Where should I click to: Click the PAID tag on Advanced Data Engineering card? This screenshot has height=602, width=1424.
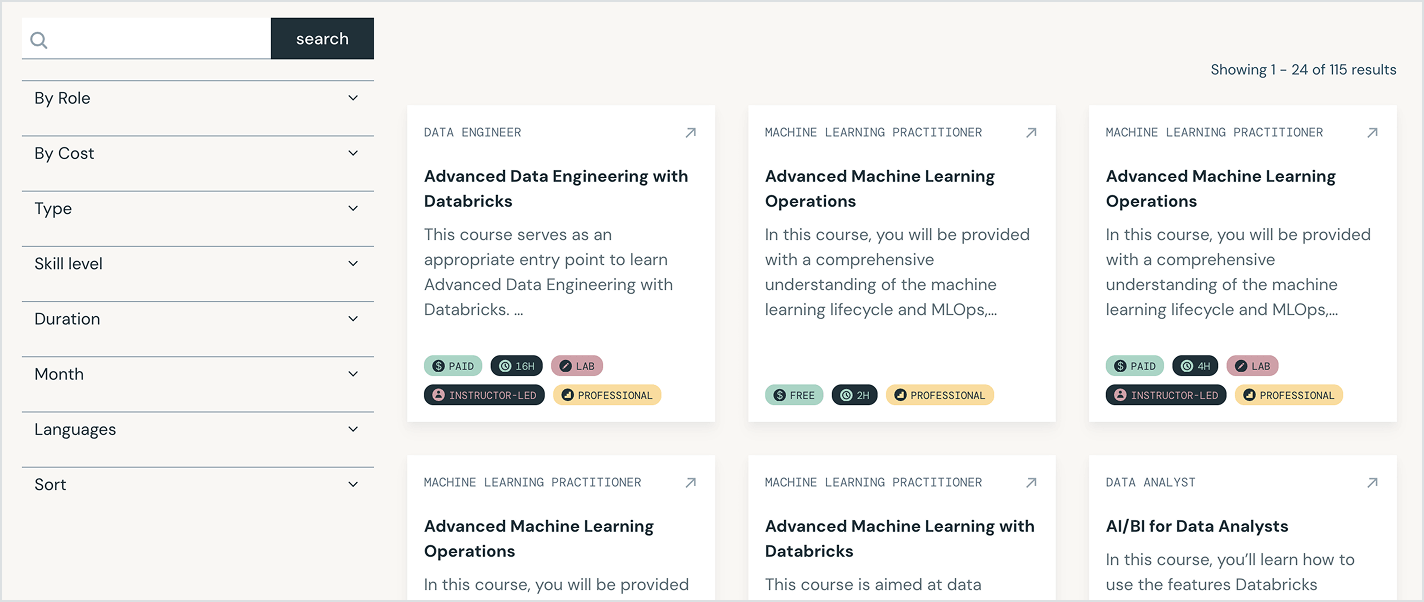click(x=453, y=366)
